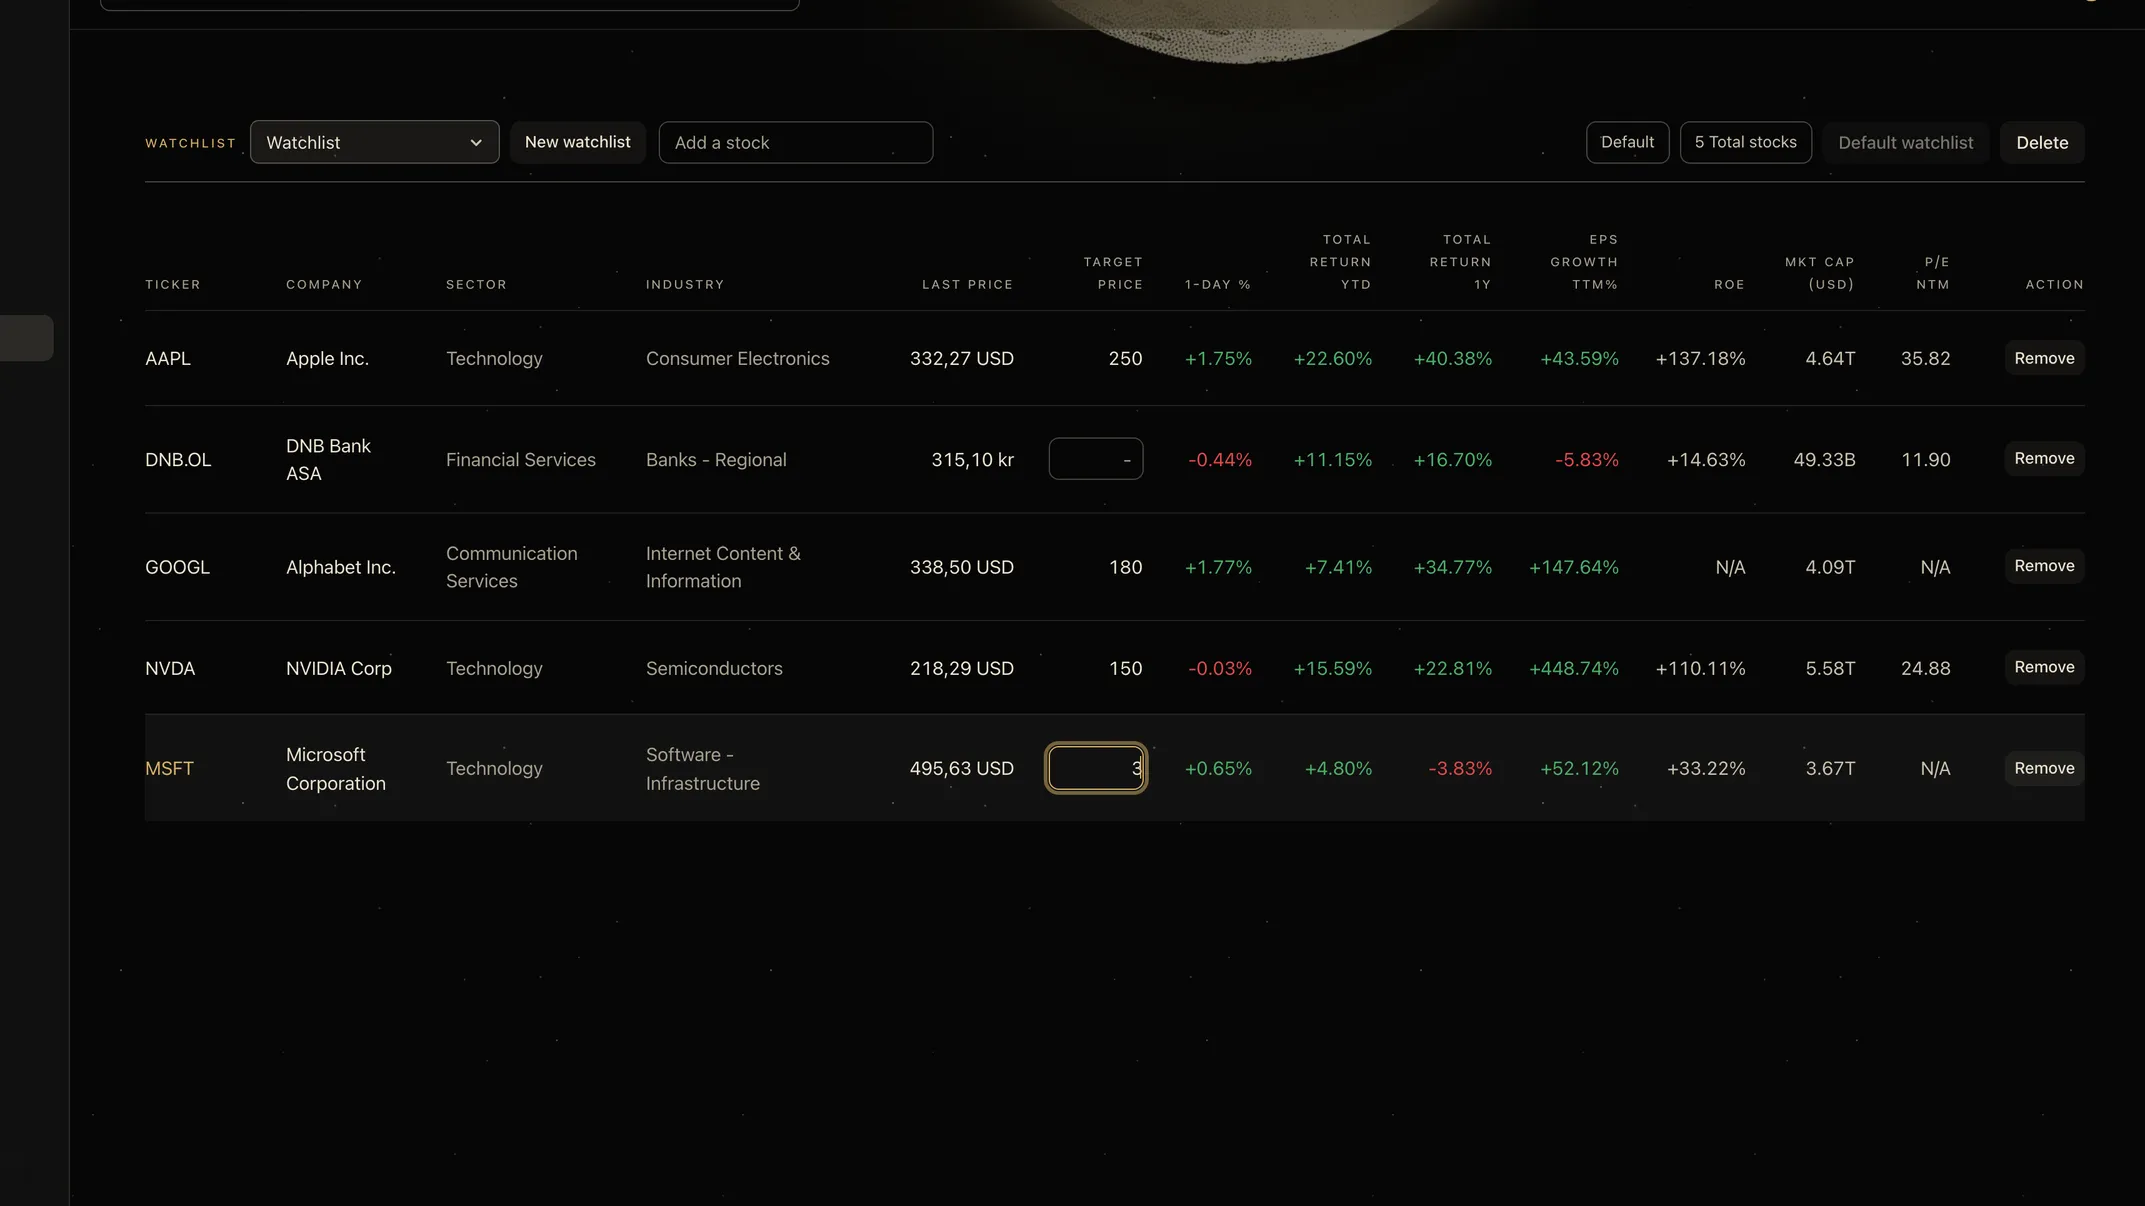Remove MSFT from the watchlist

tap(2044, 768)
